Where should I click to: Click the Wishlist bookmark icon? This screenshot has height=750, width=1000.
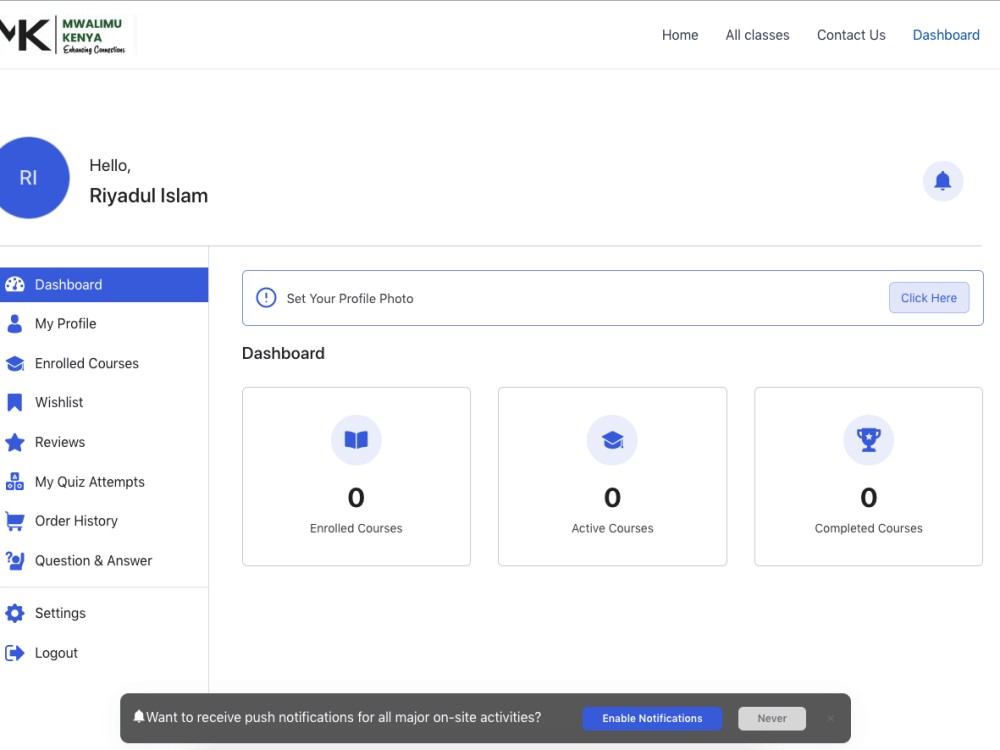pyautogui.click(x=15, y=402)
